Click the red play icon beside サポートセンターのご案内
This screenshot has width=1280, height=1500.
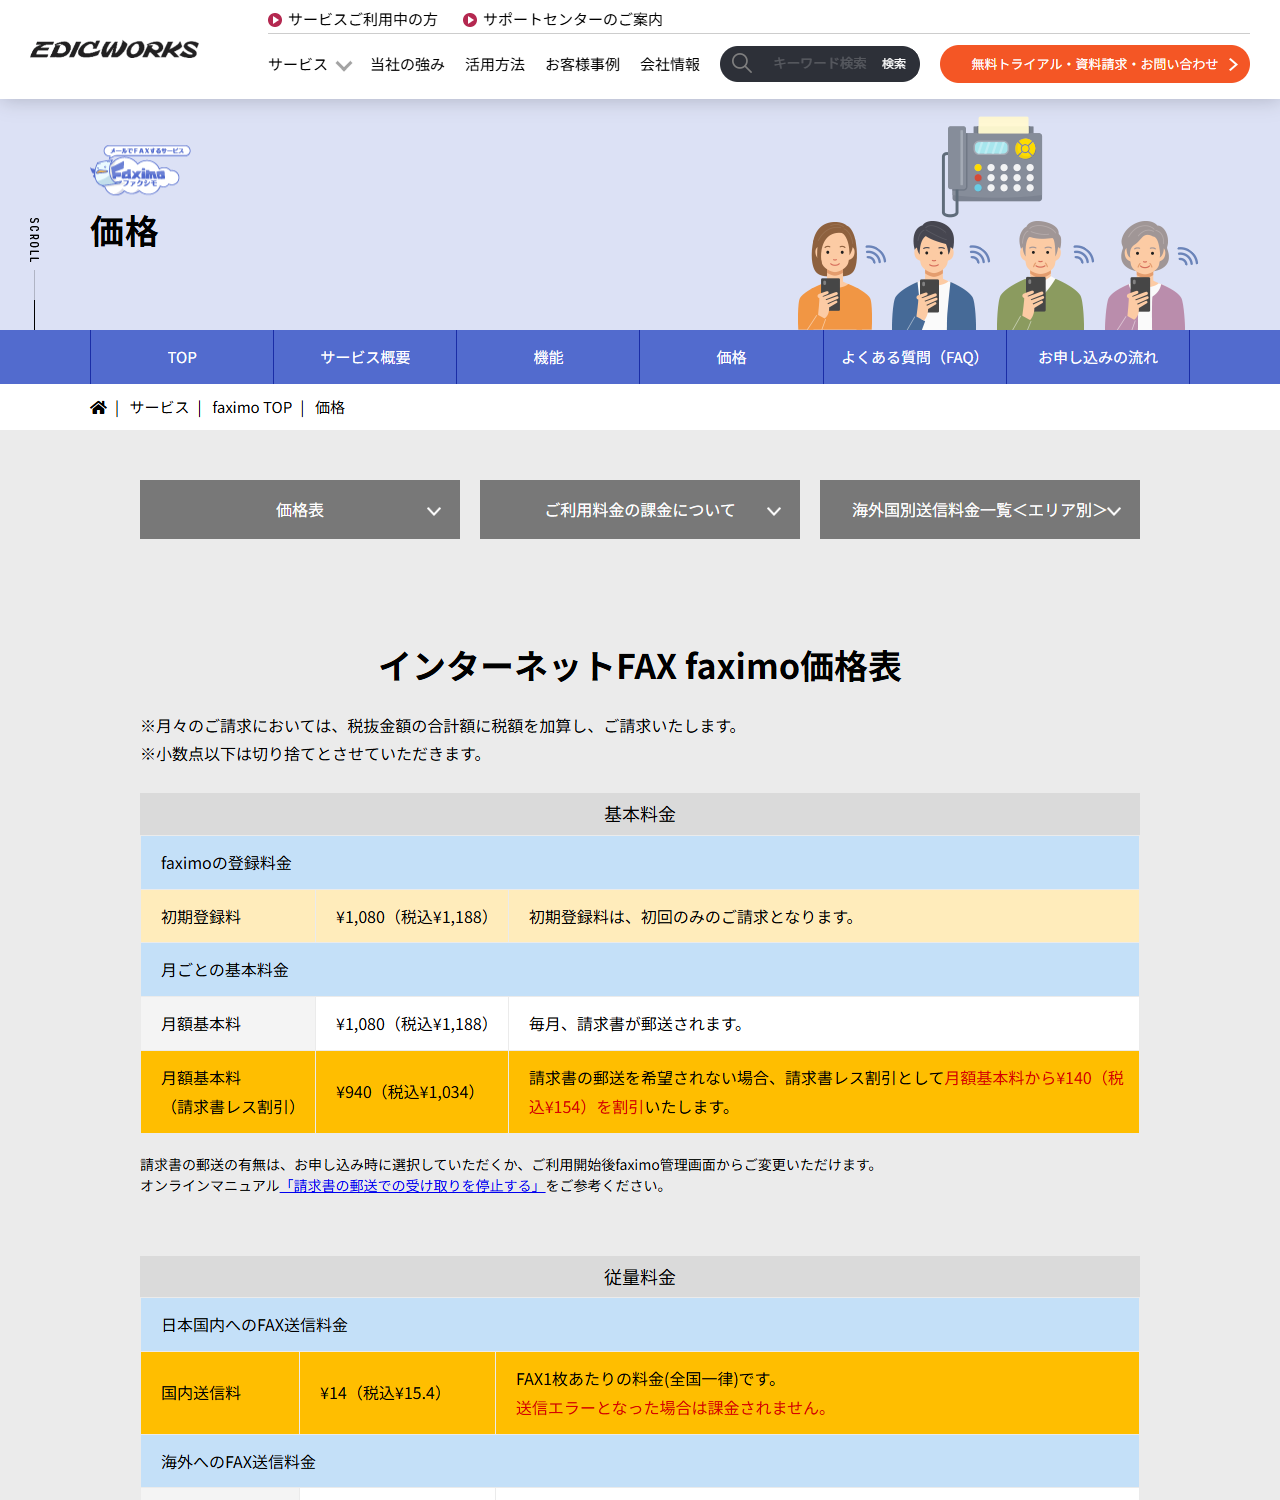pyautogui.click(x=470, y=20)
